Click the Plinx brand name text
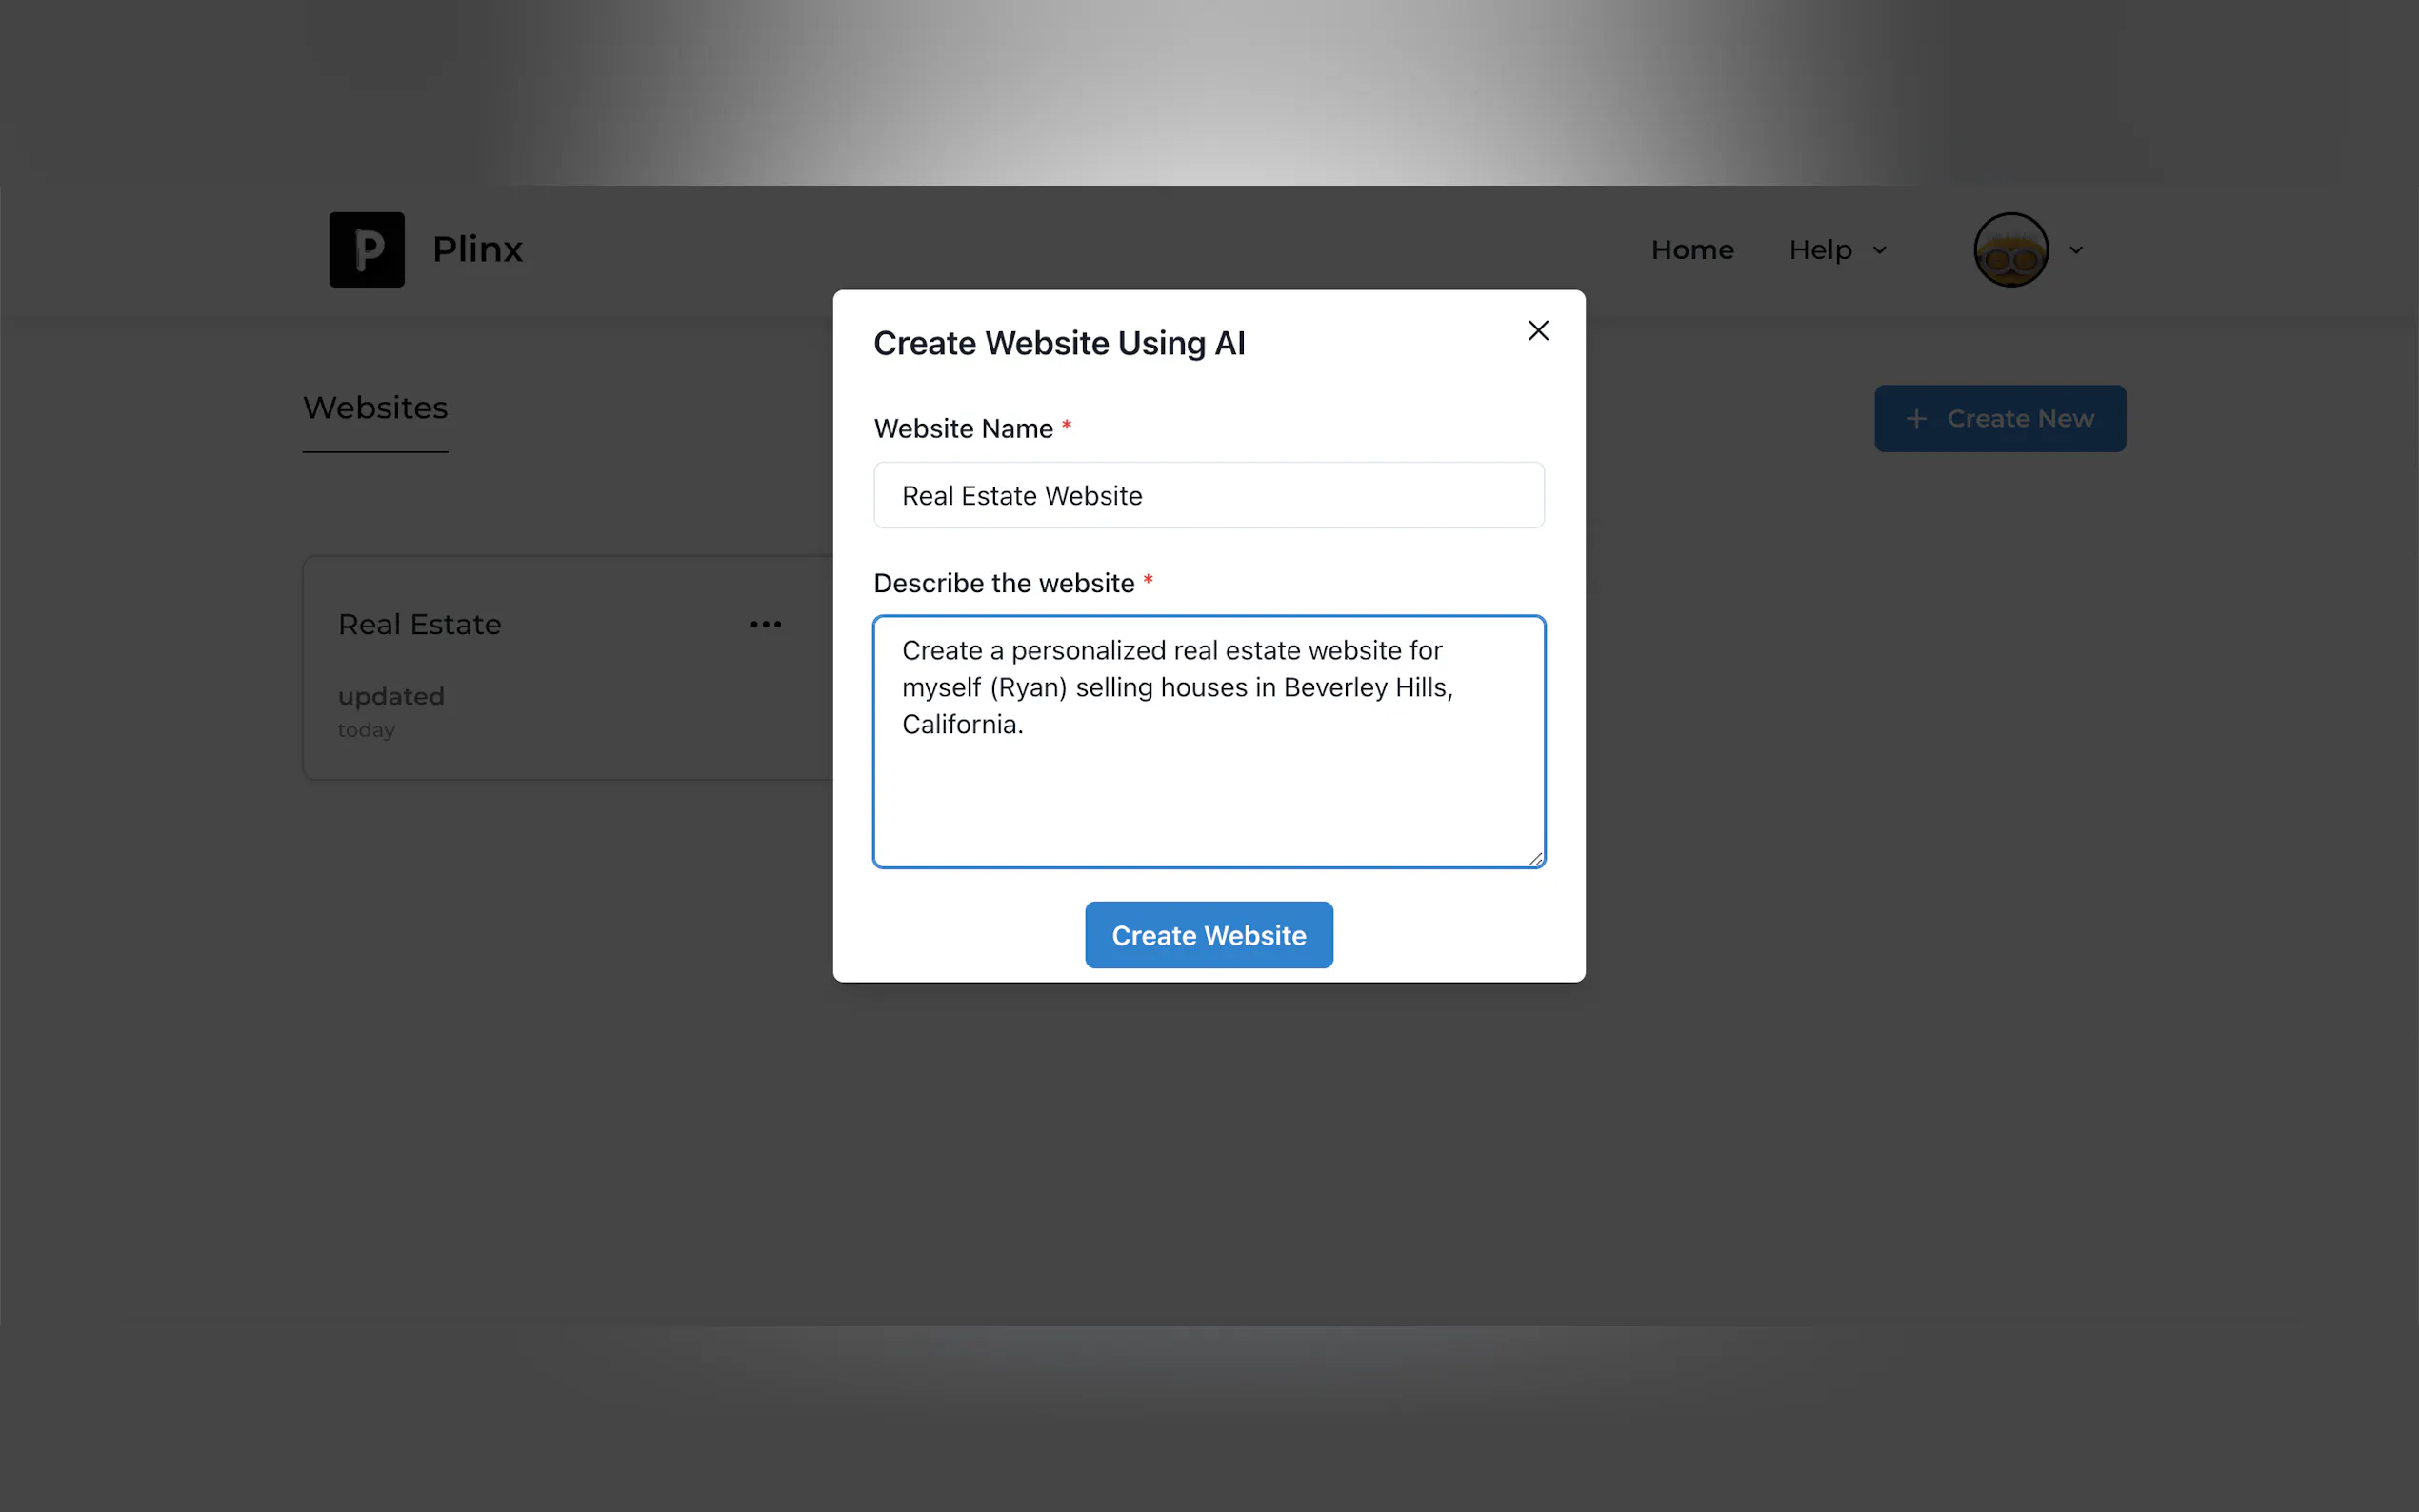2419x1512 pixels. click(x=477, y=249)
